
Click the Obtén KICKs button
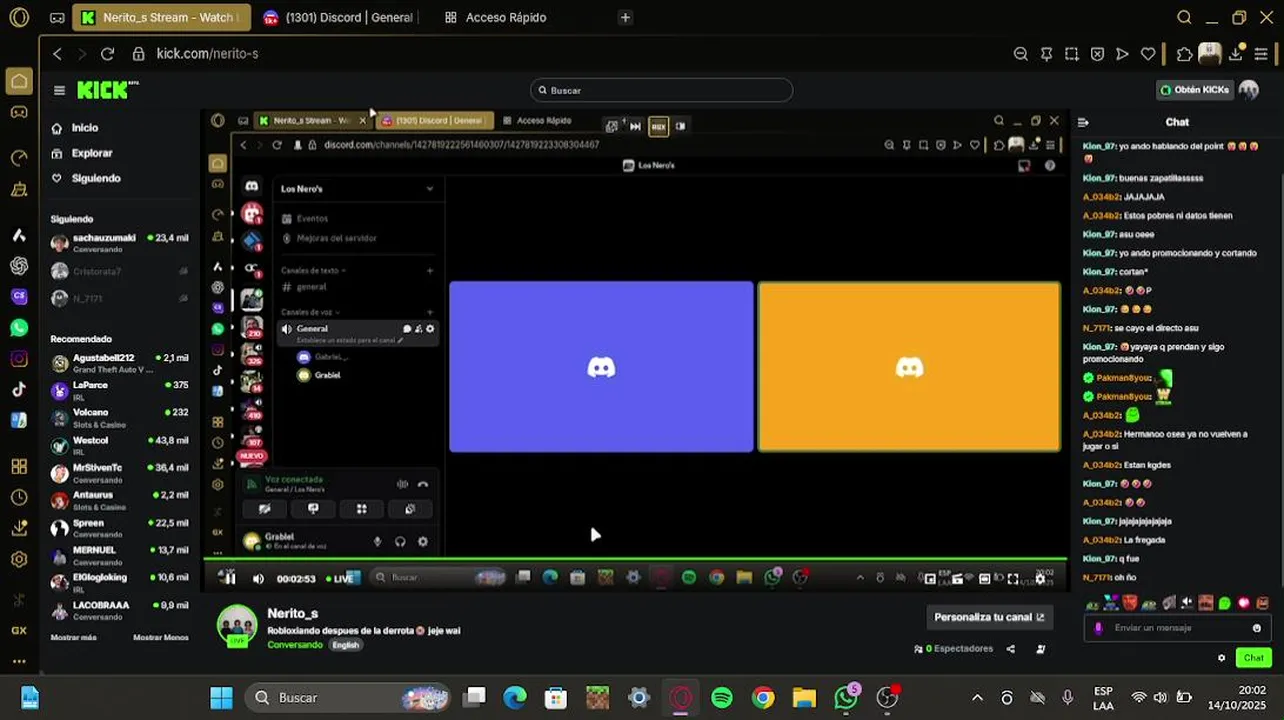[x=1194, y=90]
